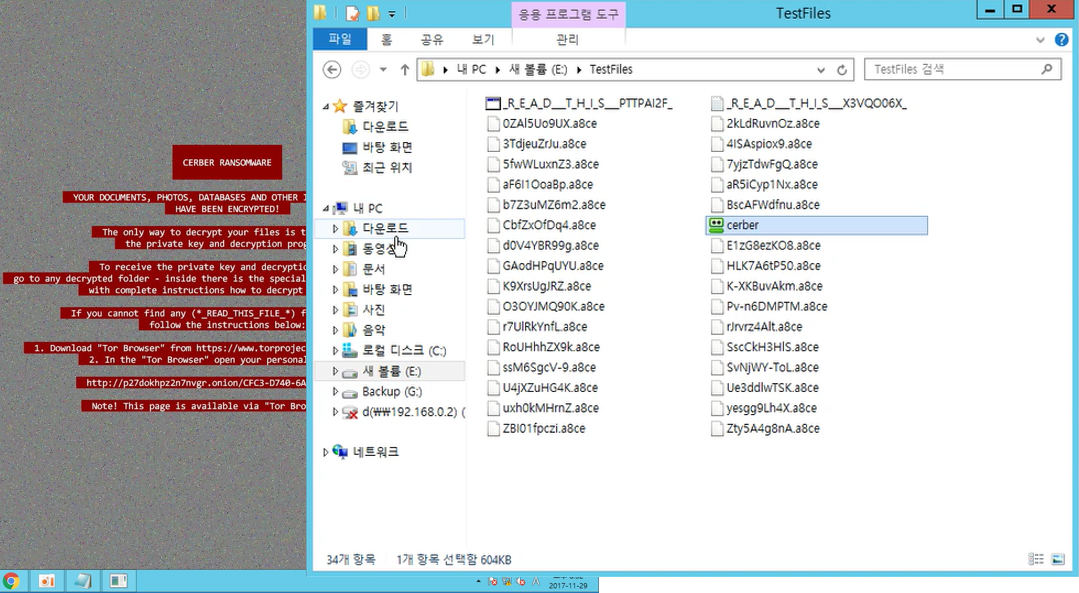Expand the ribbon with the chevron
The image size is (1079, 593).
(1040, 40)
